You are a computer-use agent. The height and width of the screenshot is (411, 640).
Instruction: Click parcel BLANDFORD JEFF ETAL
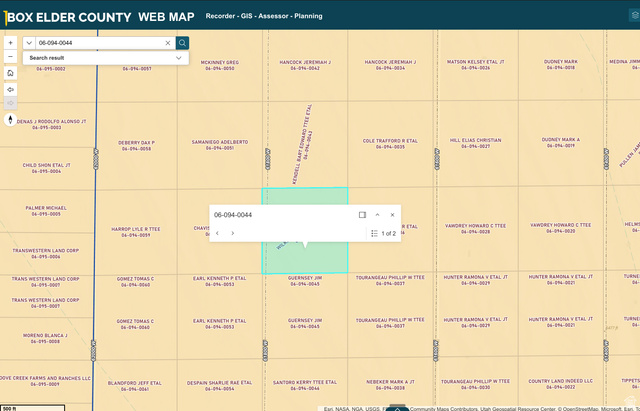coord(135,386)
